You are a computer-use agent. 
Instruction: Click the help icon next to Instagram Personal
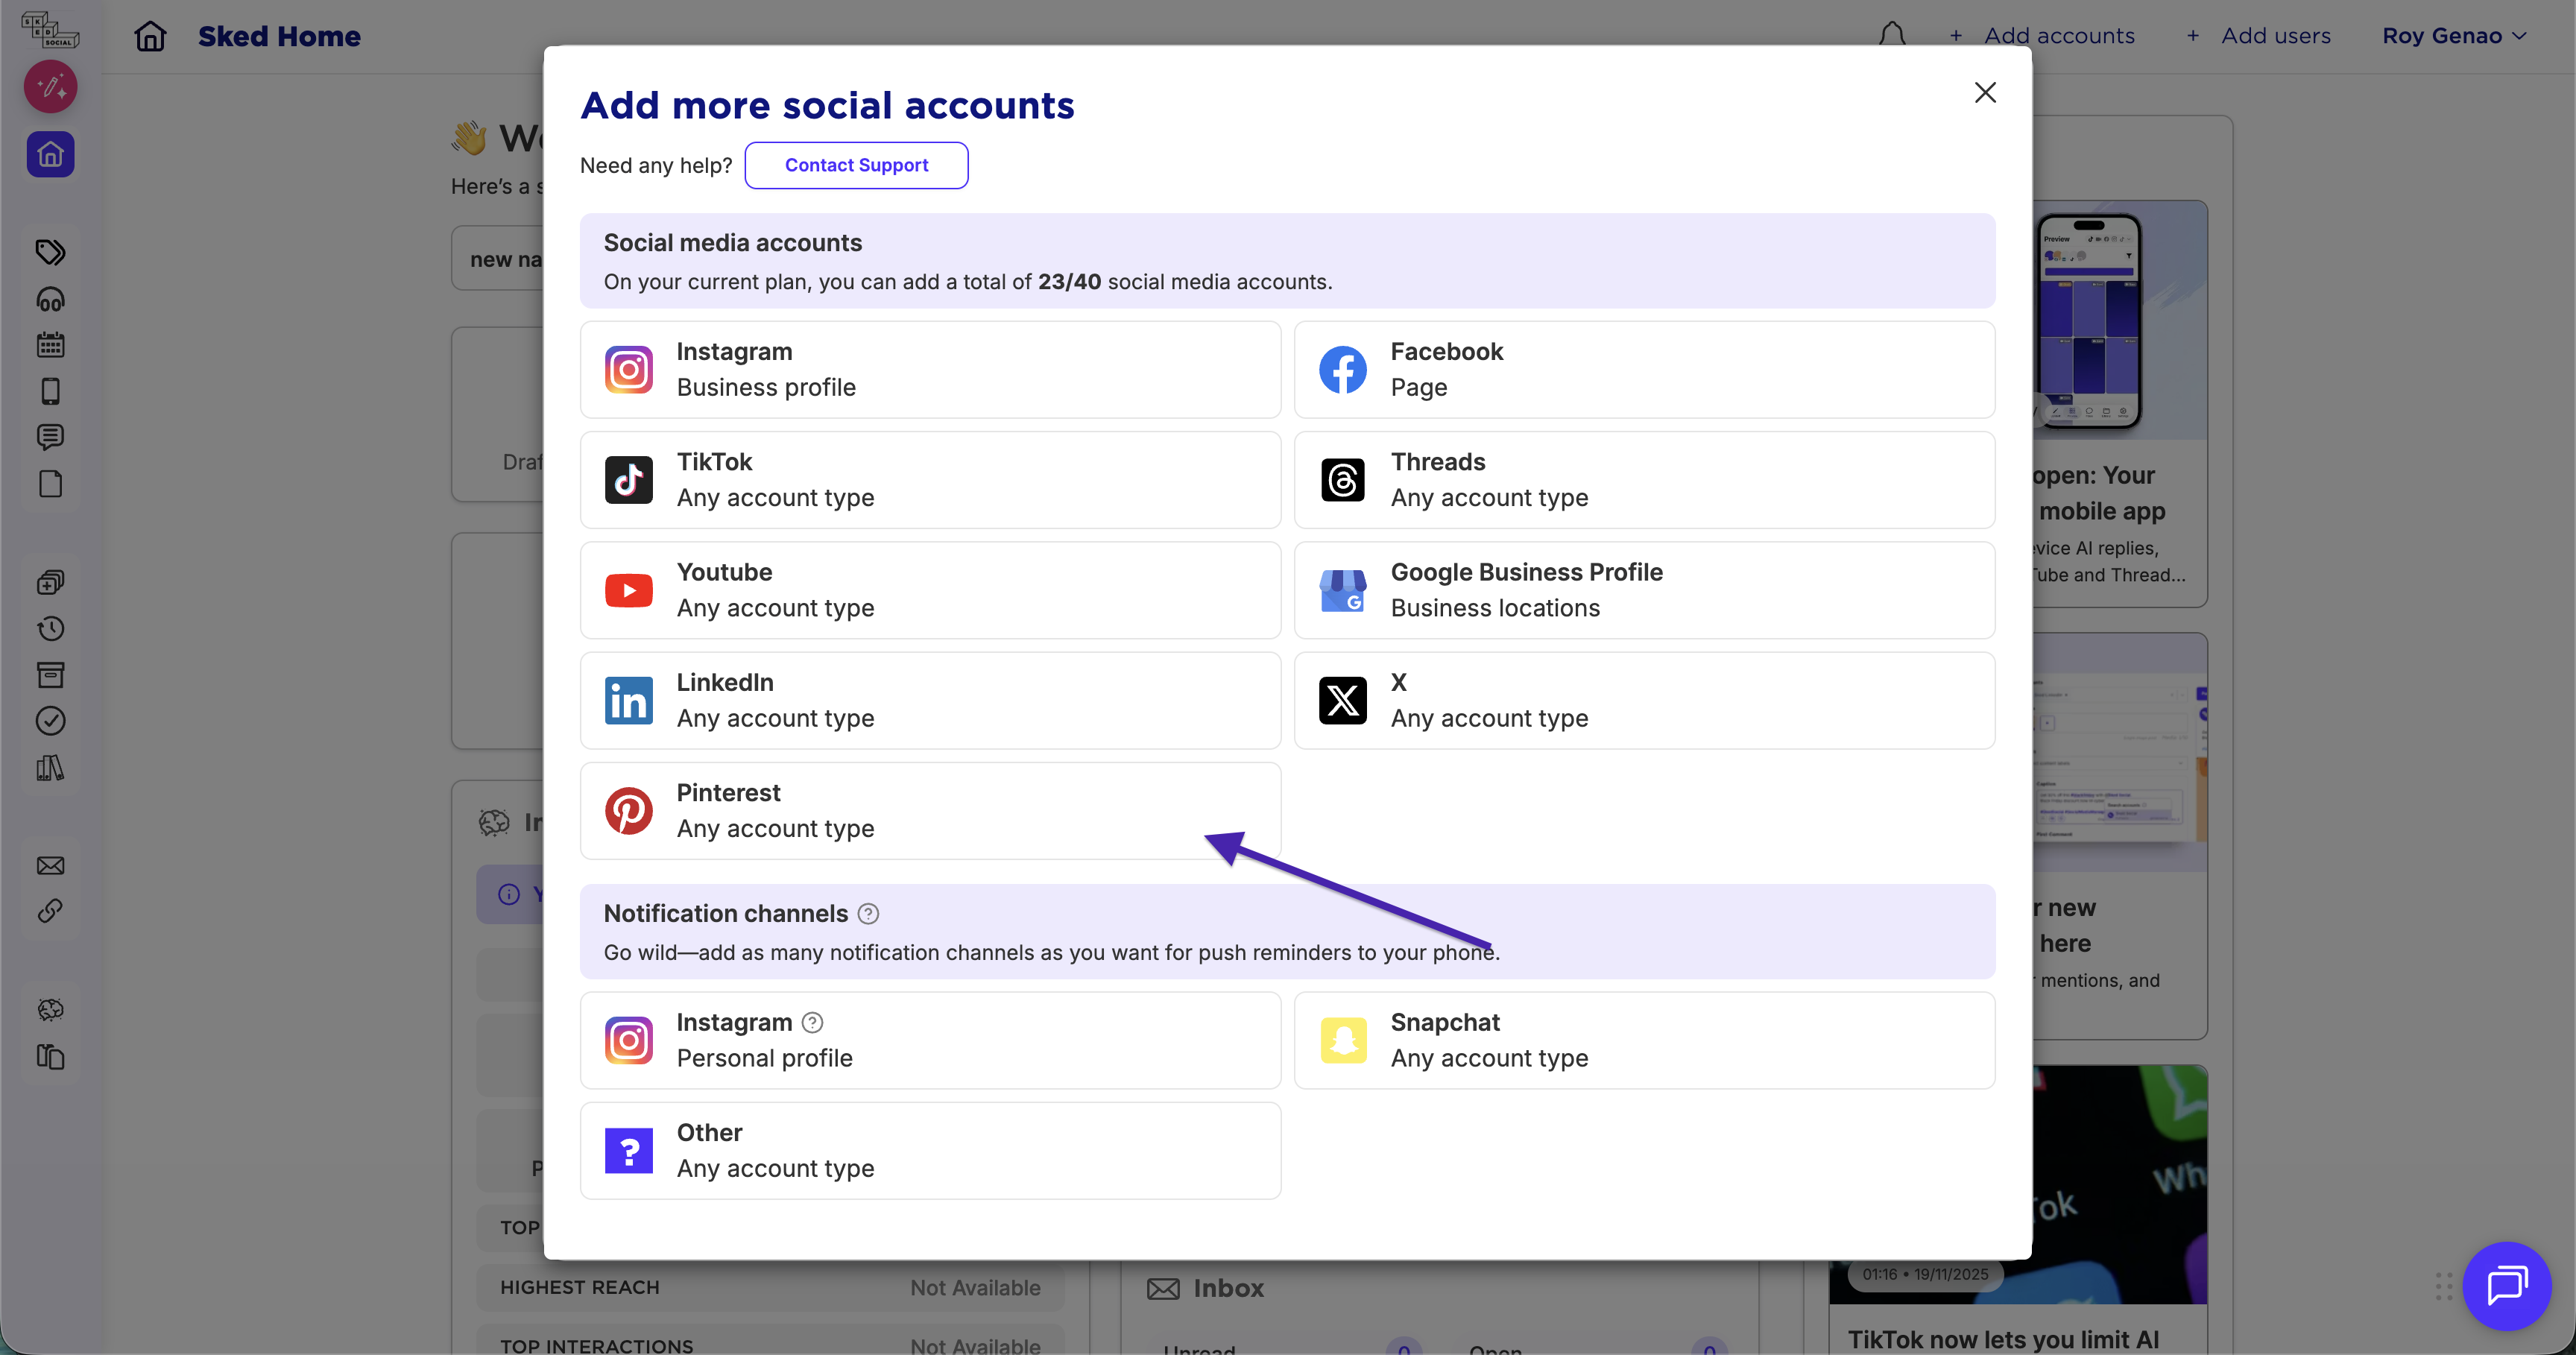click(x=813, y=1022)
